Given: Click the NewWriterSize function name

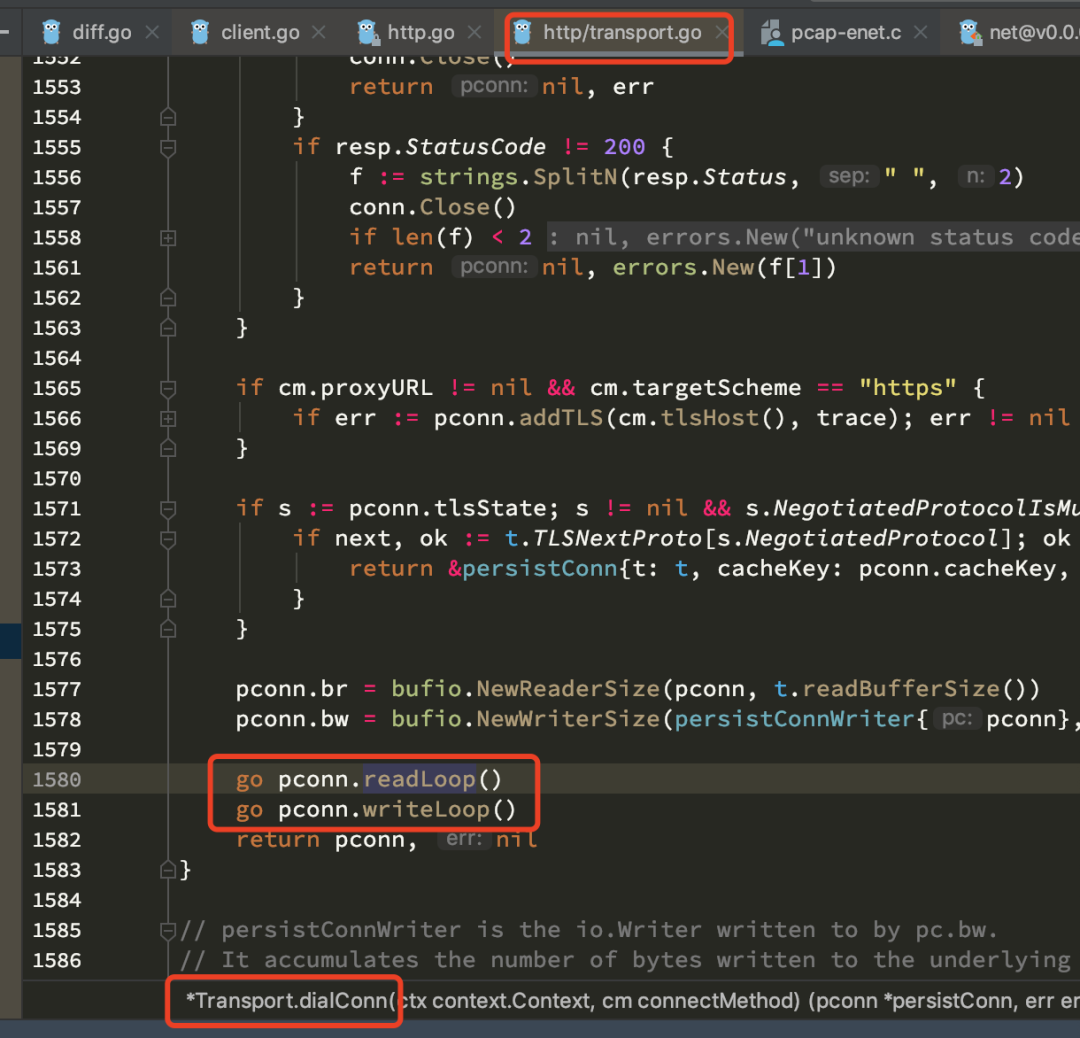Looking at the screenshot, I should [568, 719].
